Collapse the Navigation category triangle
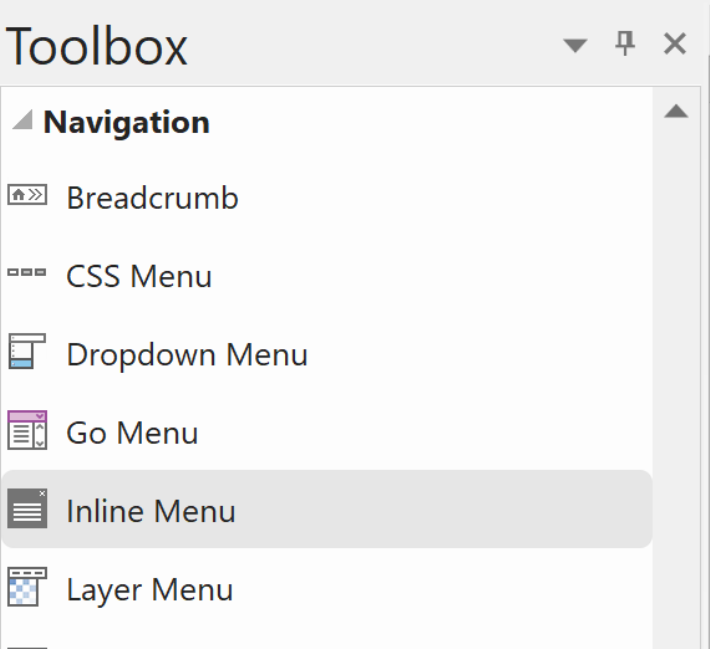Image resolution: width=711 pixels, height=650 pixels. [22, 122]
